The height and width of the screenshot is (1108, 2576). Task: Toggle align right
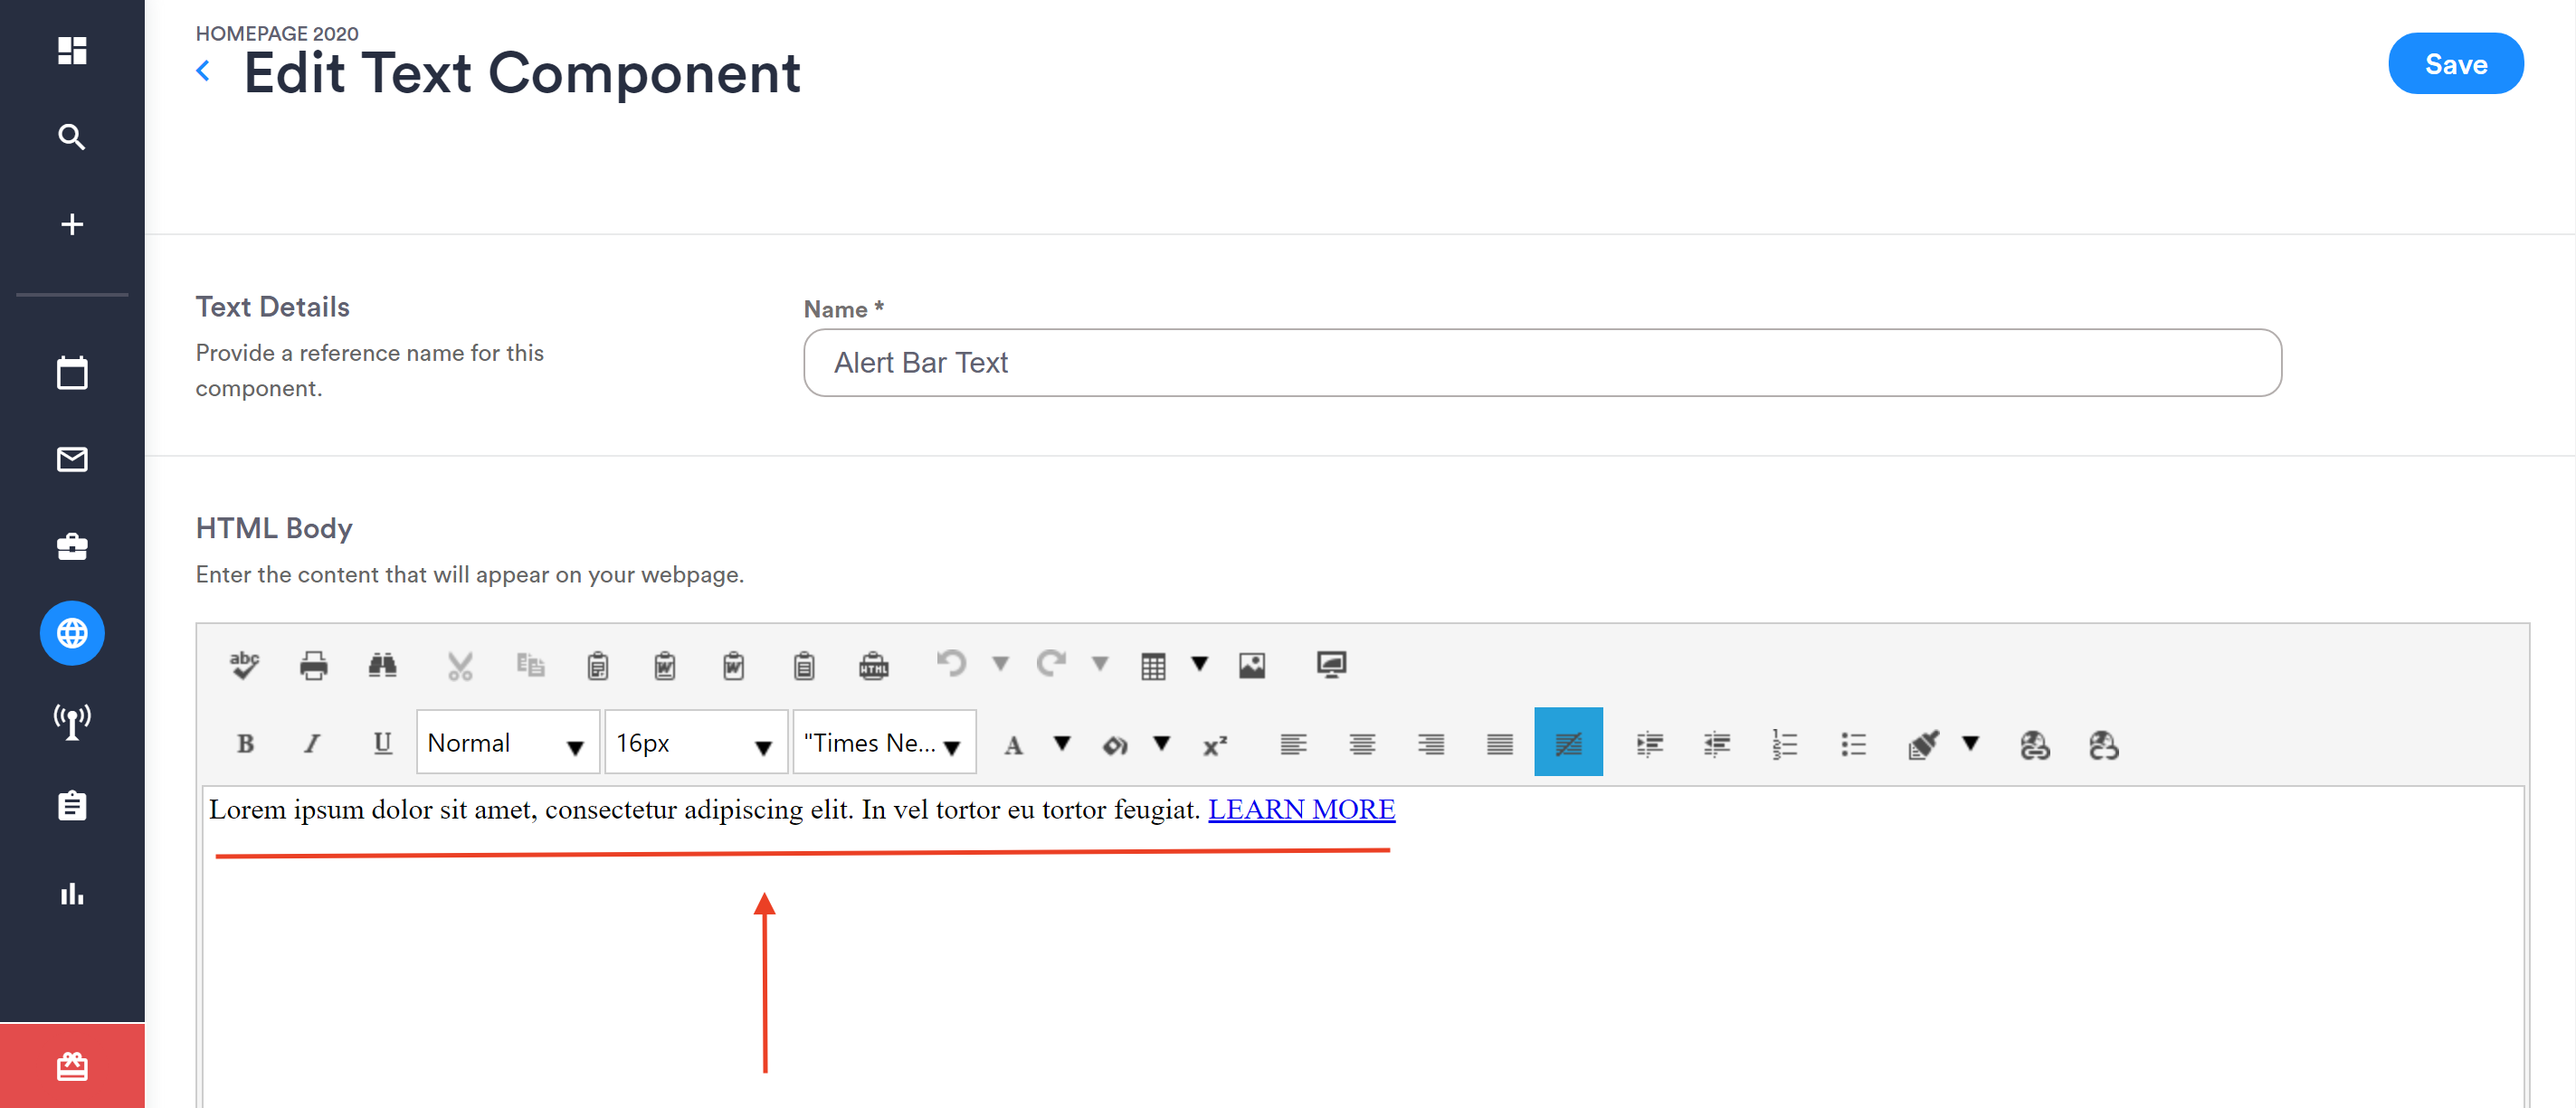1431,745
